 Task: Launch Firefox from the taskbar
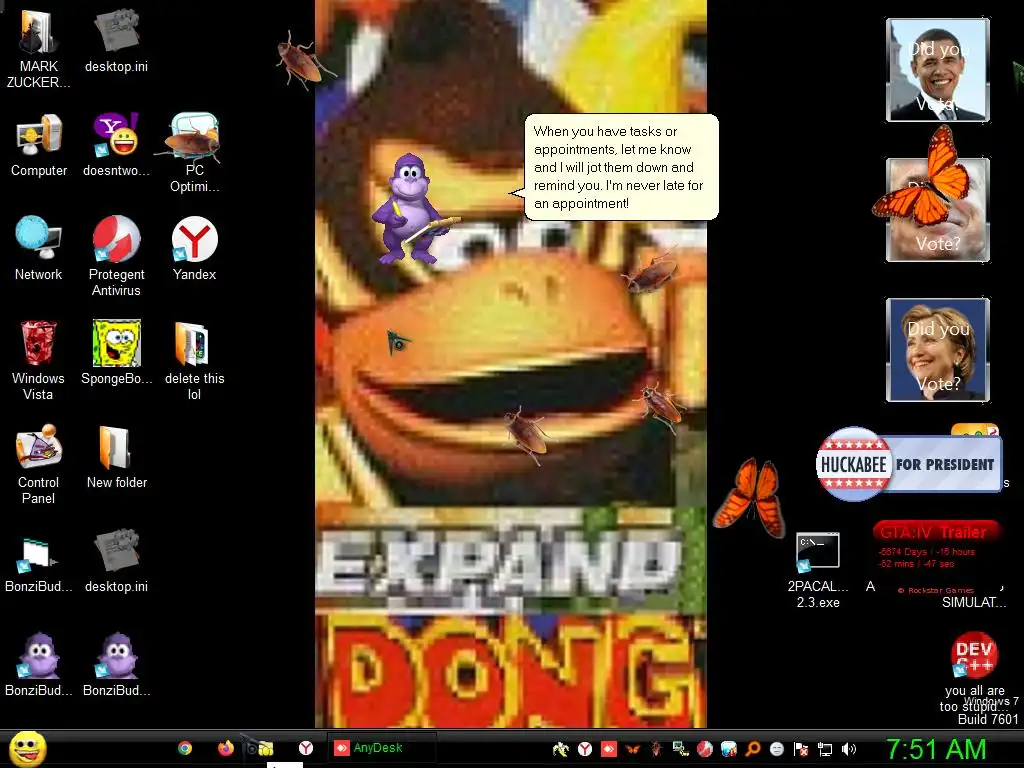[x=226, y=748]
